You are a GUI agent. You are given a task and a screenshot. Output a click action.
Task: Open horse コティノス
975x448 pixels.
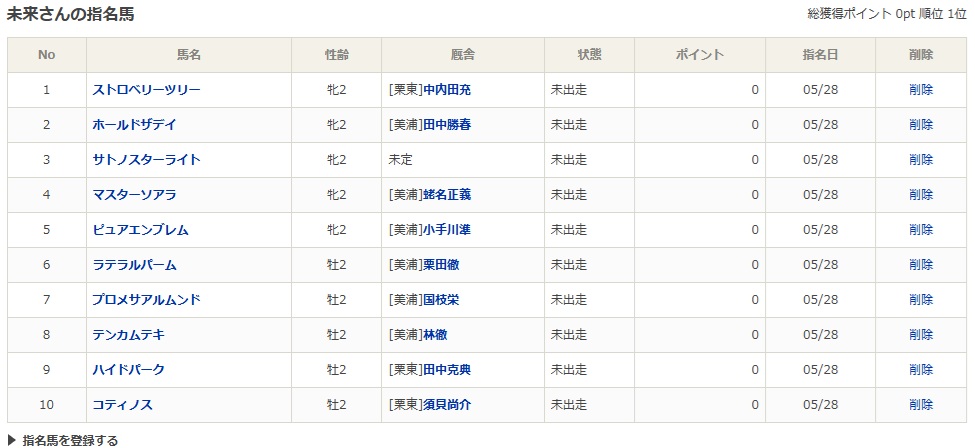click(x=122, y=404)
